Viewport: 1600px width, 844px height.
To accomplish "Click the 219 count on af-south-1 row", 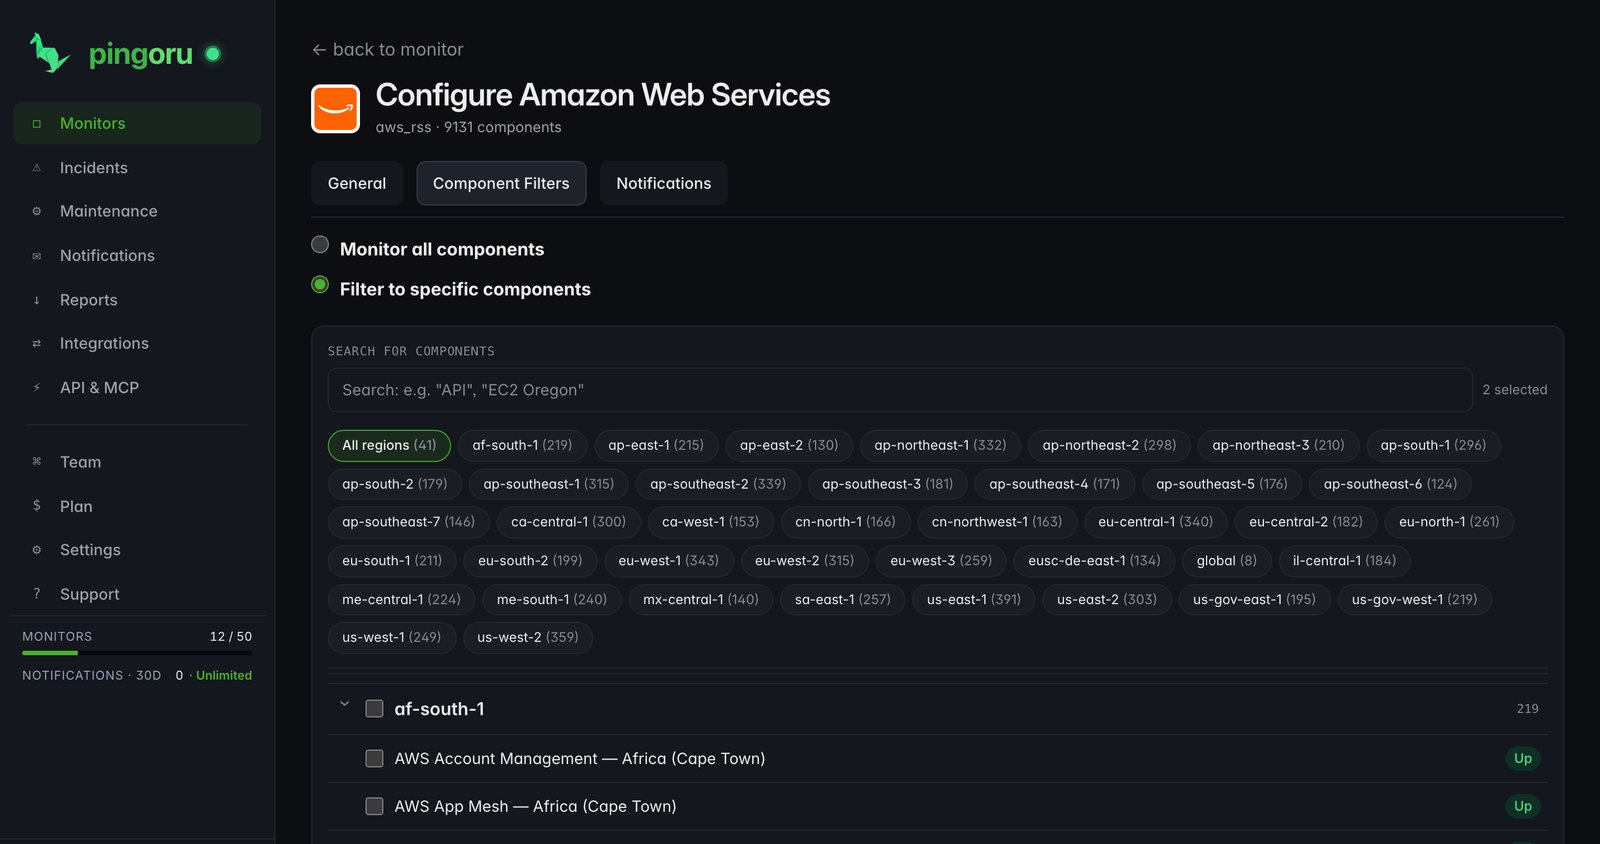I will click(1528, 709).
